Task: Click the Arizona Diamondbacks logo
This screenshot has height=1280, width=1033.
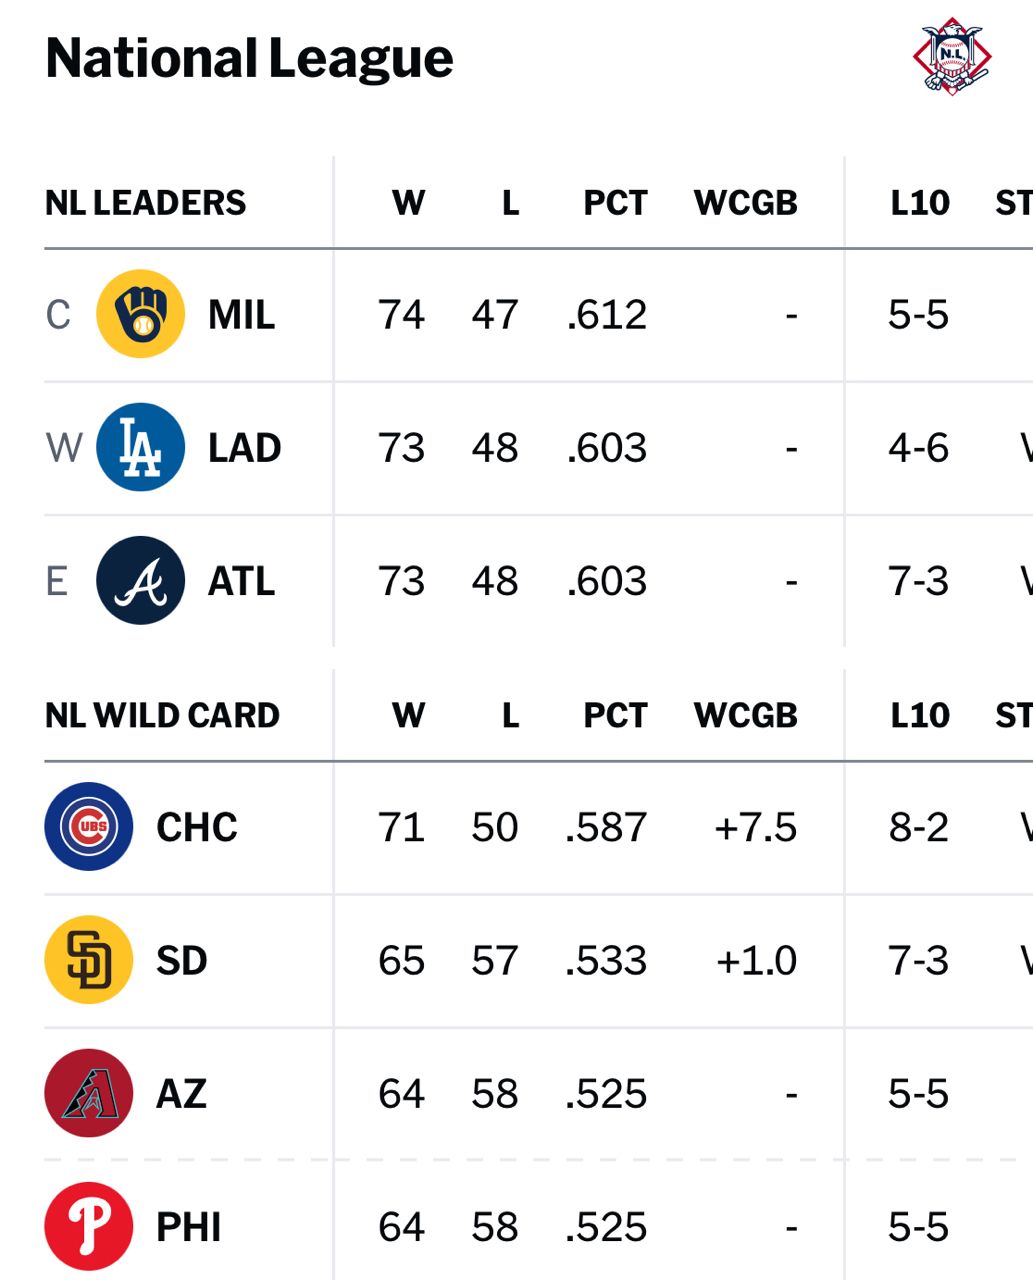Action: [x=89, y=1093]
